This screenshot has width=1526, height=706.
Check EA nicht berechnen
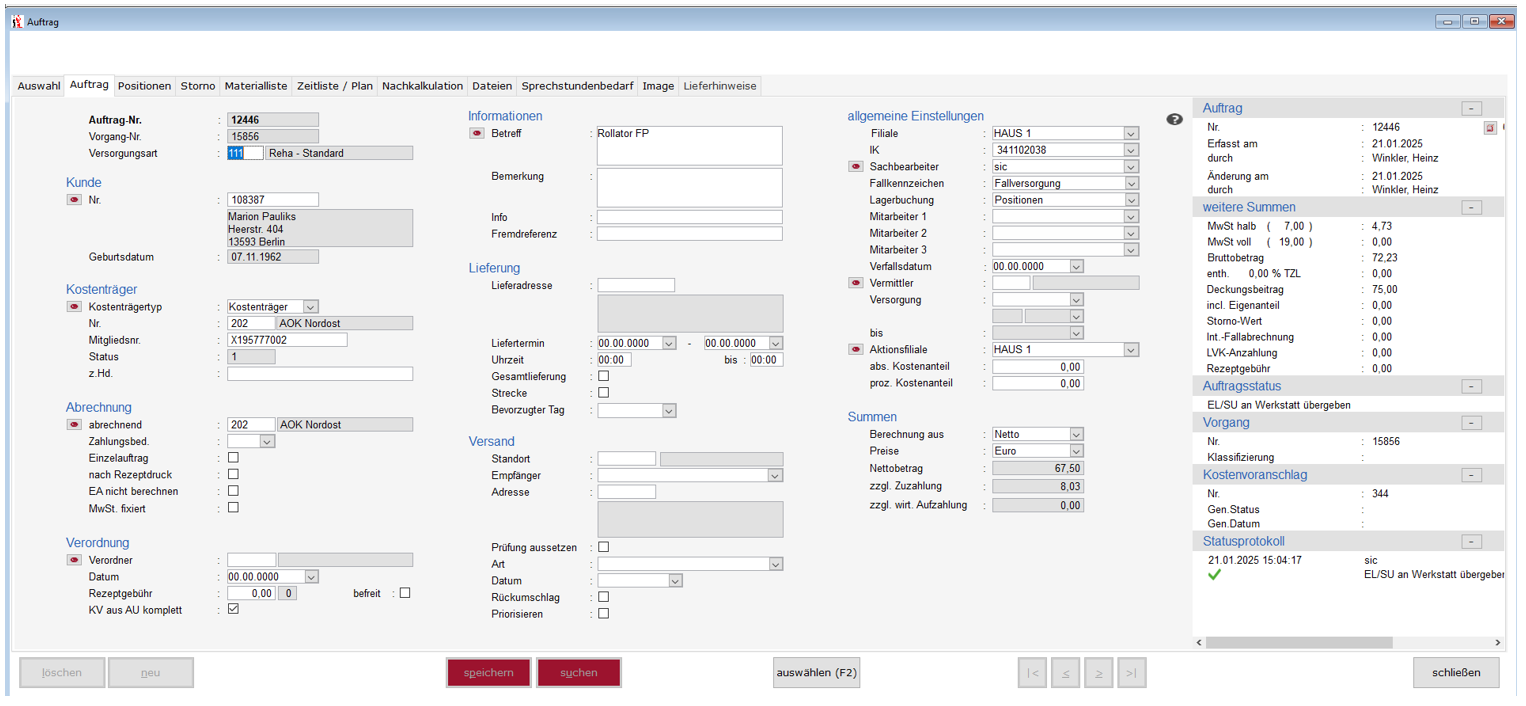coord(233,491)
